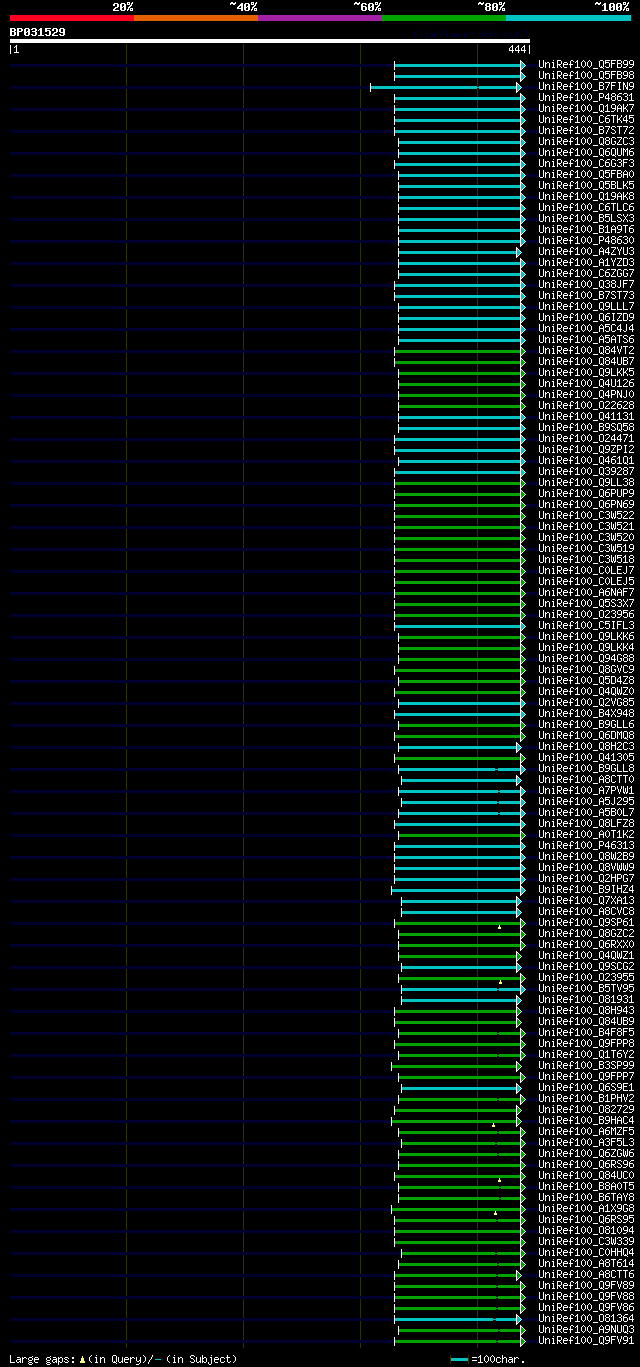Click the purple ~60% legend segment
This screenshot has height=1367, width=640.
(319, 17)
